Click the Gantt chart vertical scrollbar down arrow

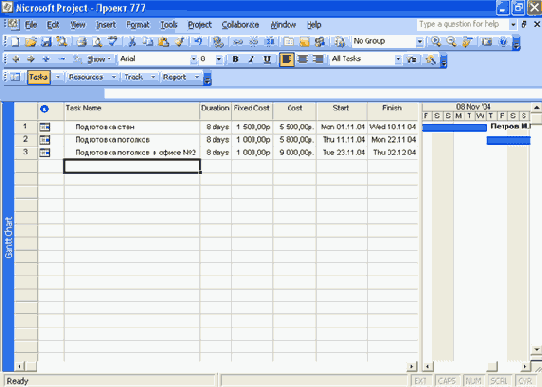coord(536,350)
